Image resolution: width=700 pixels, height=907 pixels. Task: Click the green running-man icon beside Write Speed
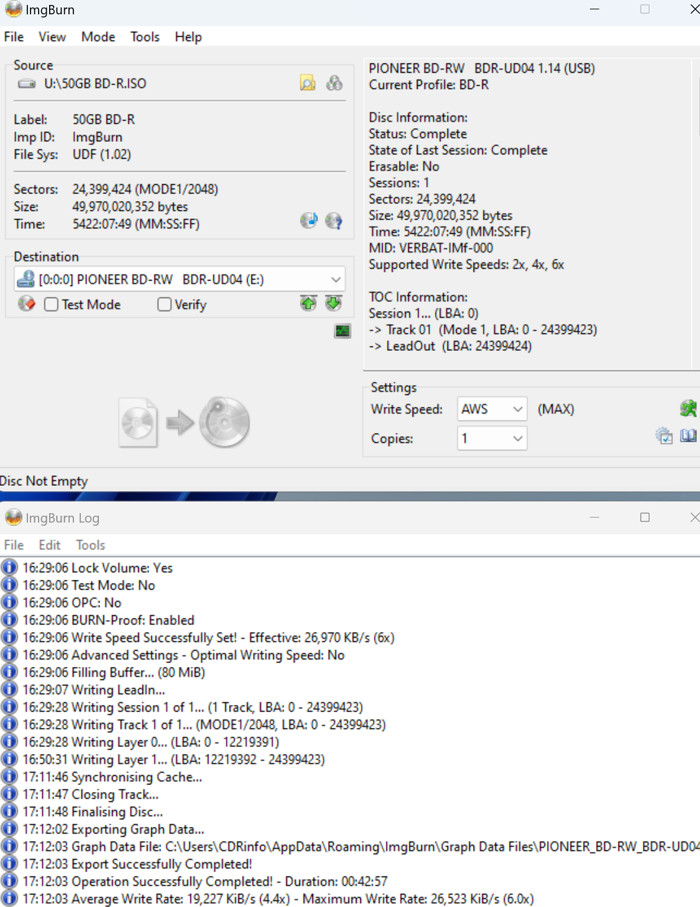click(688, 408)
